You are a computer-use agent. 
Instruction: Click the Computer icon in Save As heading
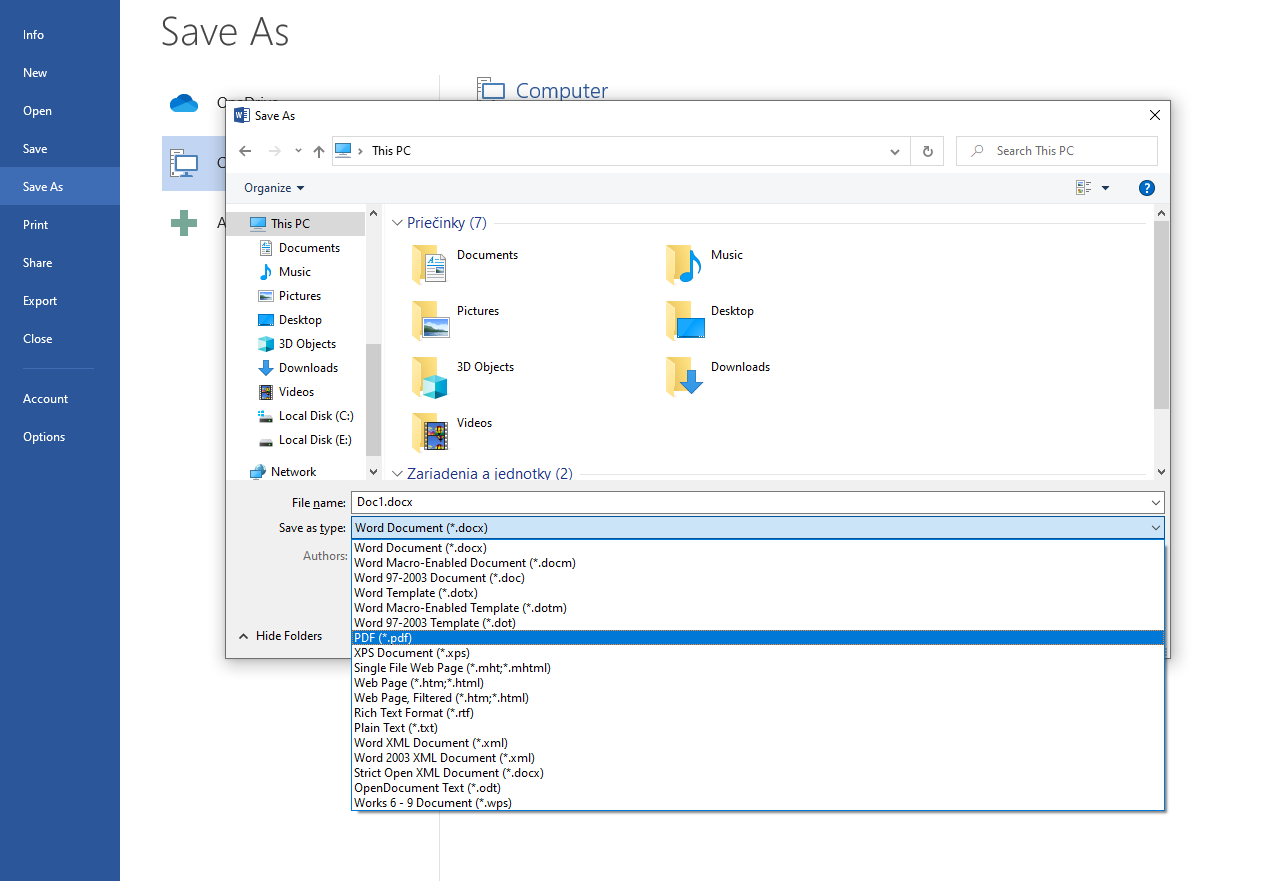point(491,90)
